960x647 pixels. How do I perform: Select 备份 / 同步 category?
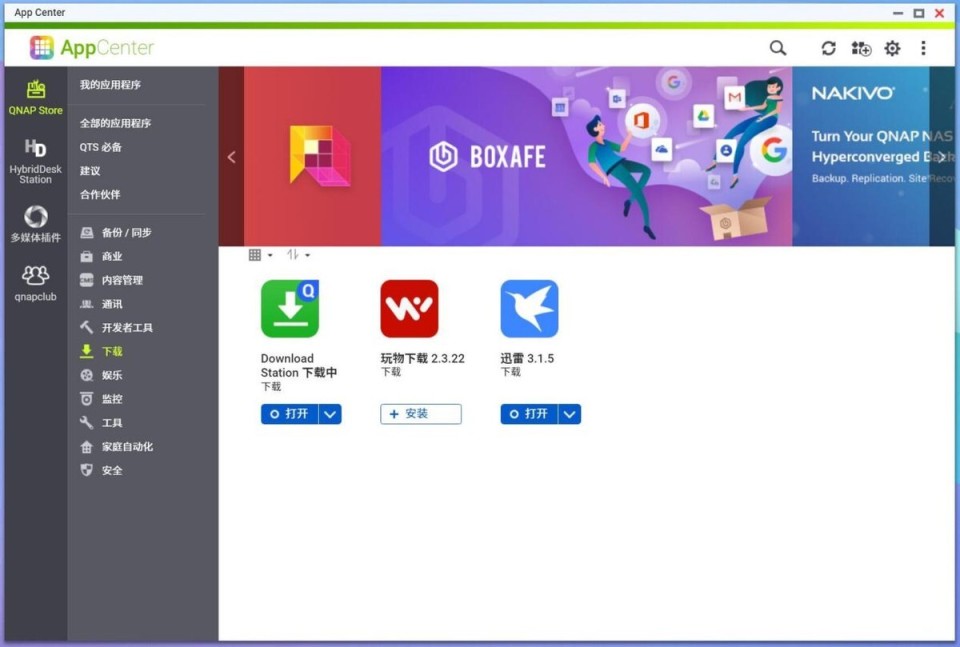116,233
